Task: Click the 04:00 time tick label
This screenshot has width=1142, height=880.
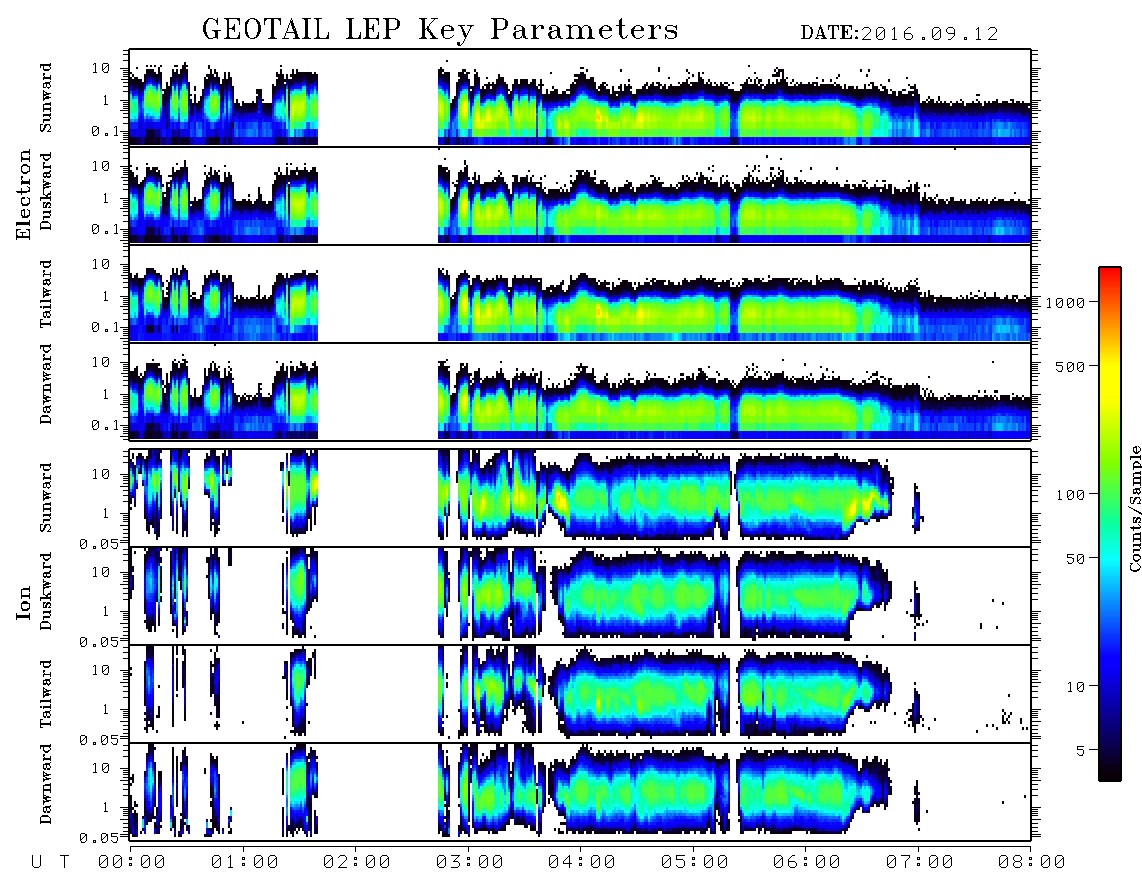Action: (581, 863)
